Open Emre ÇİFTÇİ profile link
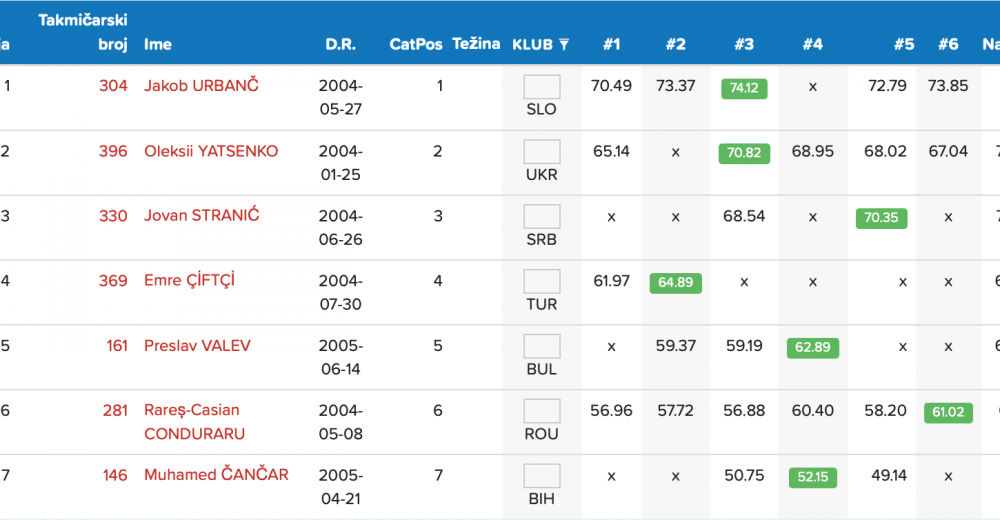Viewport: 1000px width, 520px height. click(x=189, y=281)
